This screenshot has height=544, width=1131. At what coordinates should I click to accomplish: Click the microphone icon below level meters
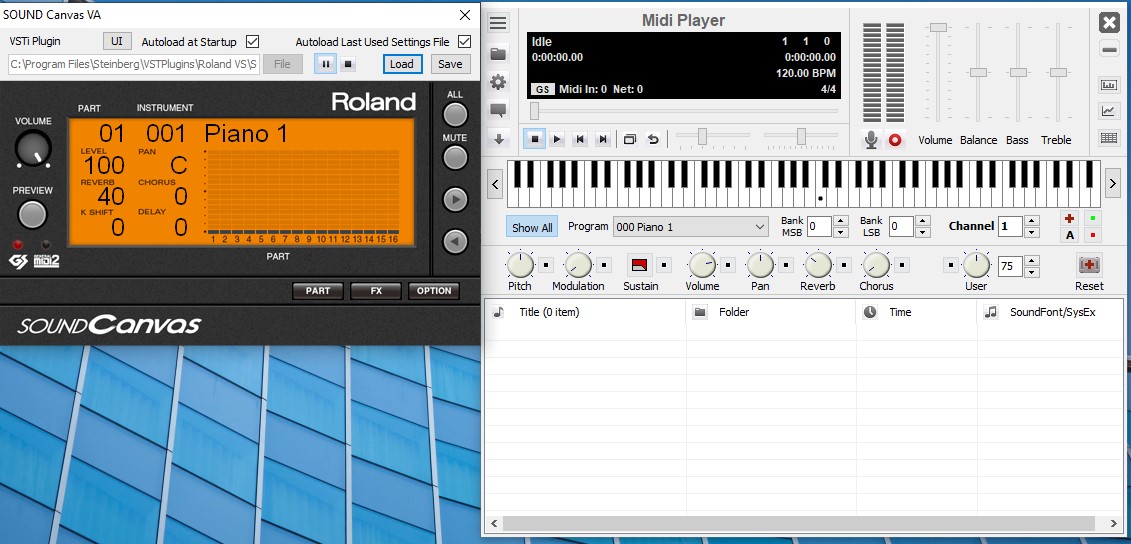point(871,140)
